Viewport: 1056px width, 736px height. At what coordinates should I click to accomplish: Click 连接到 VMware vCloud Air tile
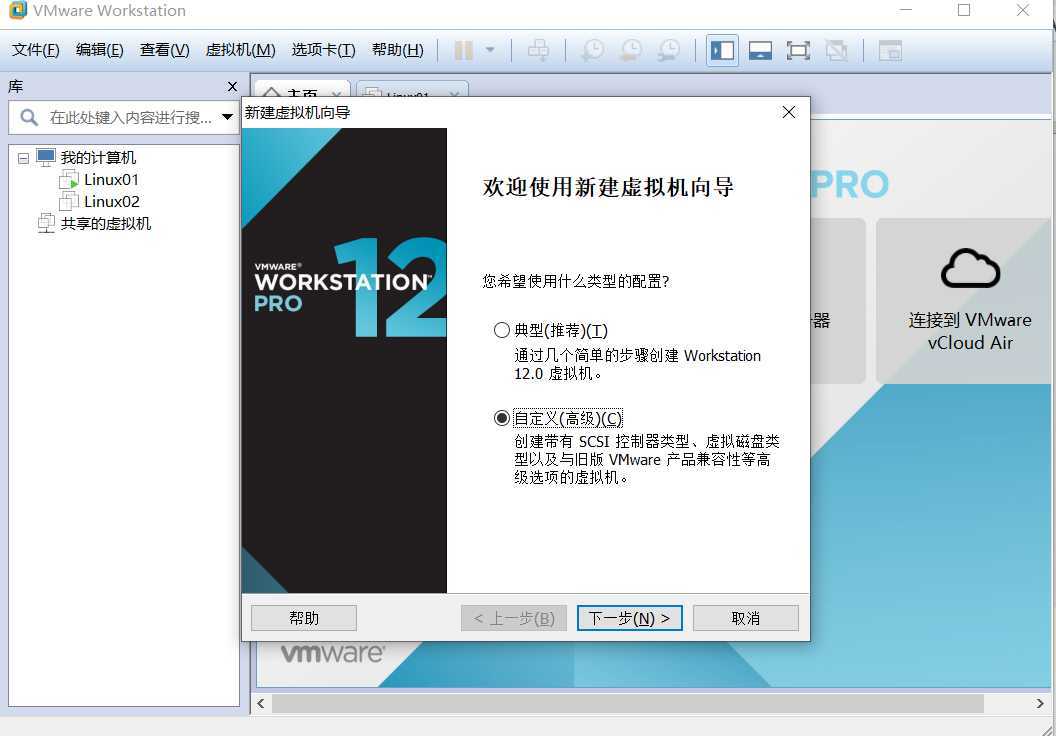966,301
